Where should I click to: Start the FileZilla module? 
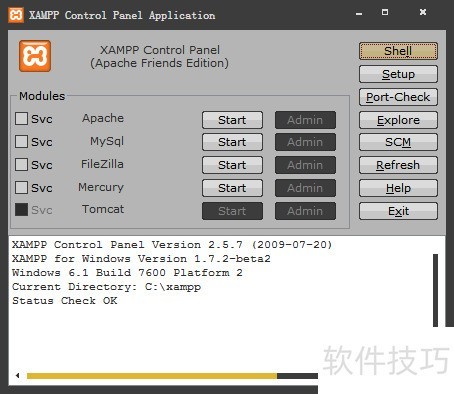pos(232,165)
